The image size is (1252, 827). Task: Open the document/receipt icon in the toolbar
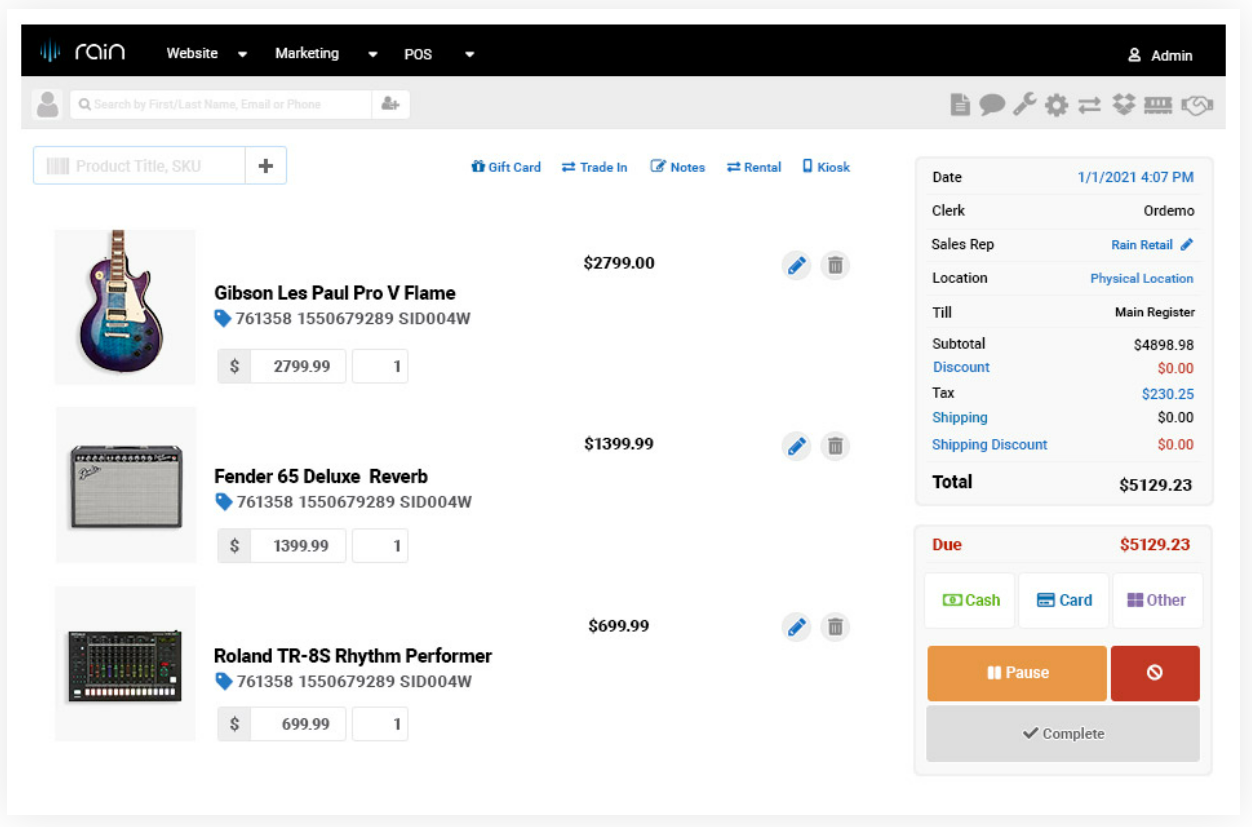click(x=960, y=104)
